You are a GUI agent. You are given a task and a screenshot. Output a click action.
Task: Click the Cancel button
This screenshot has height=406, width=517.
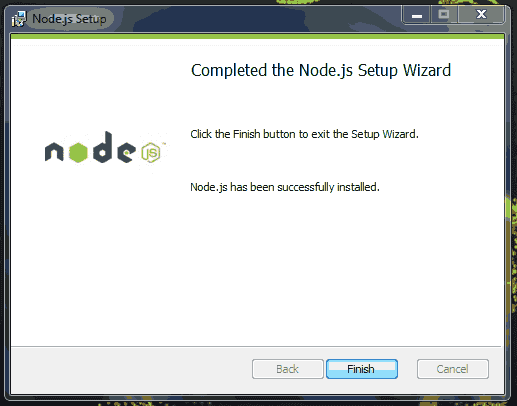click(x=453, y=369)
